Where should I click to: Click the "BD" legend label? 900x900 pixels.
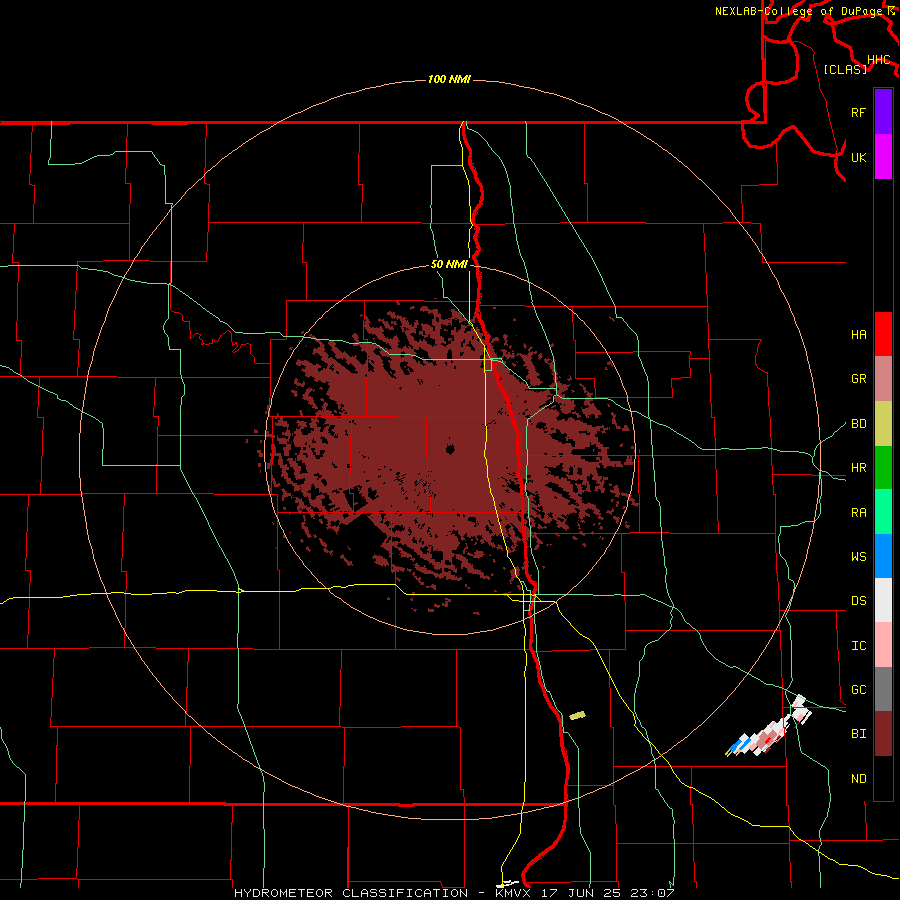point(858,424)
